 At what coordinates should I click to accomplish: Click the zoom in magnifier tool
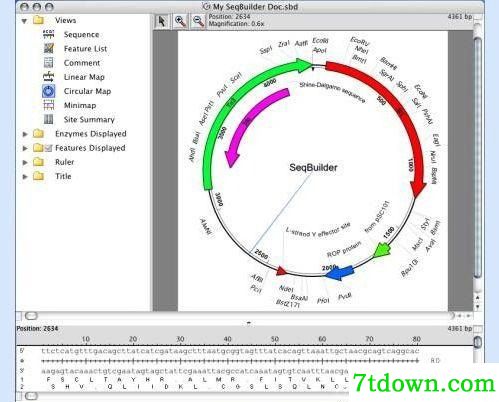180,21
